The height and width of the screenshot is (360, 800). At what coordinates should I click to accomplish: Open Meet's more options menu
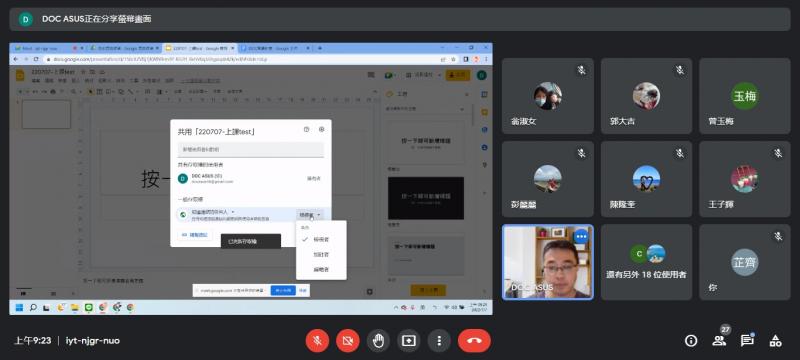coord(439,341)
